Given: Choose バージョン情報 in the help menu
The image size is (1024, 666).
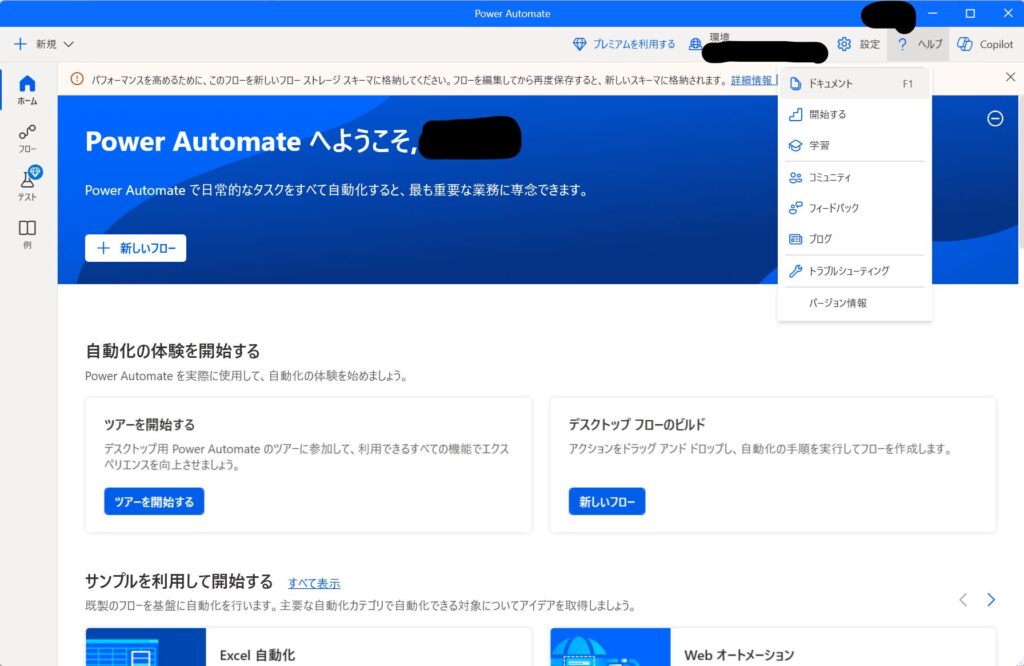Looking at the screenshot, I should 838,303.
